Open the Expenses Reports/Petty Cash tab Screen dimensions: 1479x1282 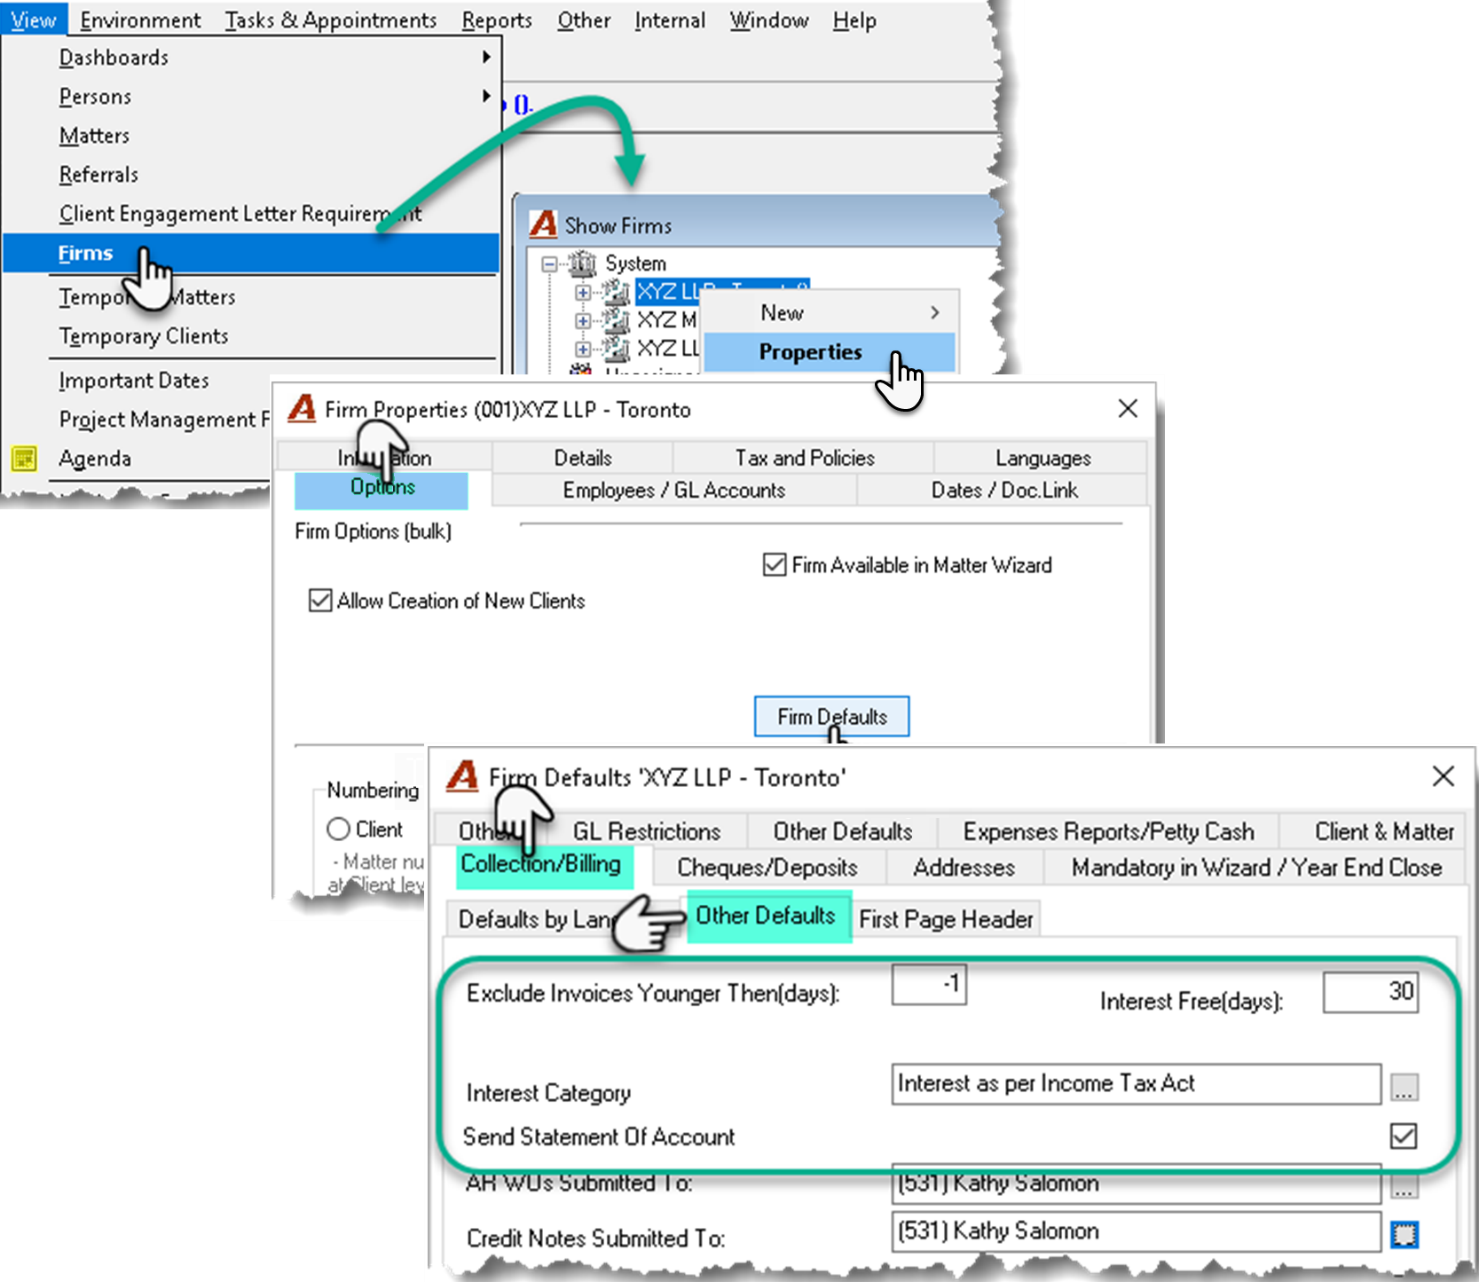(1108, 831)
